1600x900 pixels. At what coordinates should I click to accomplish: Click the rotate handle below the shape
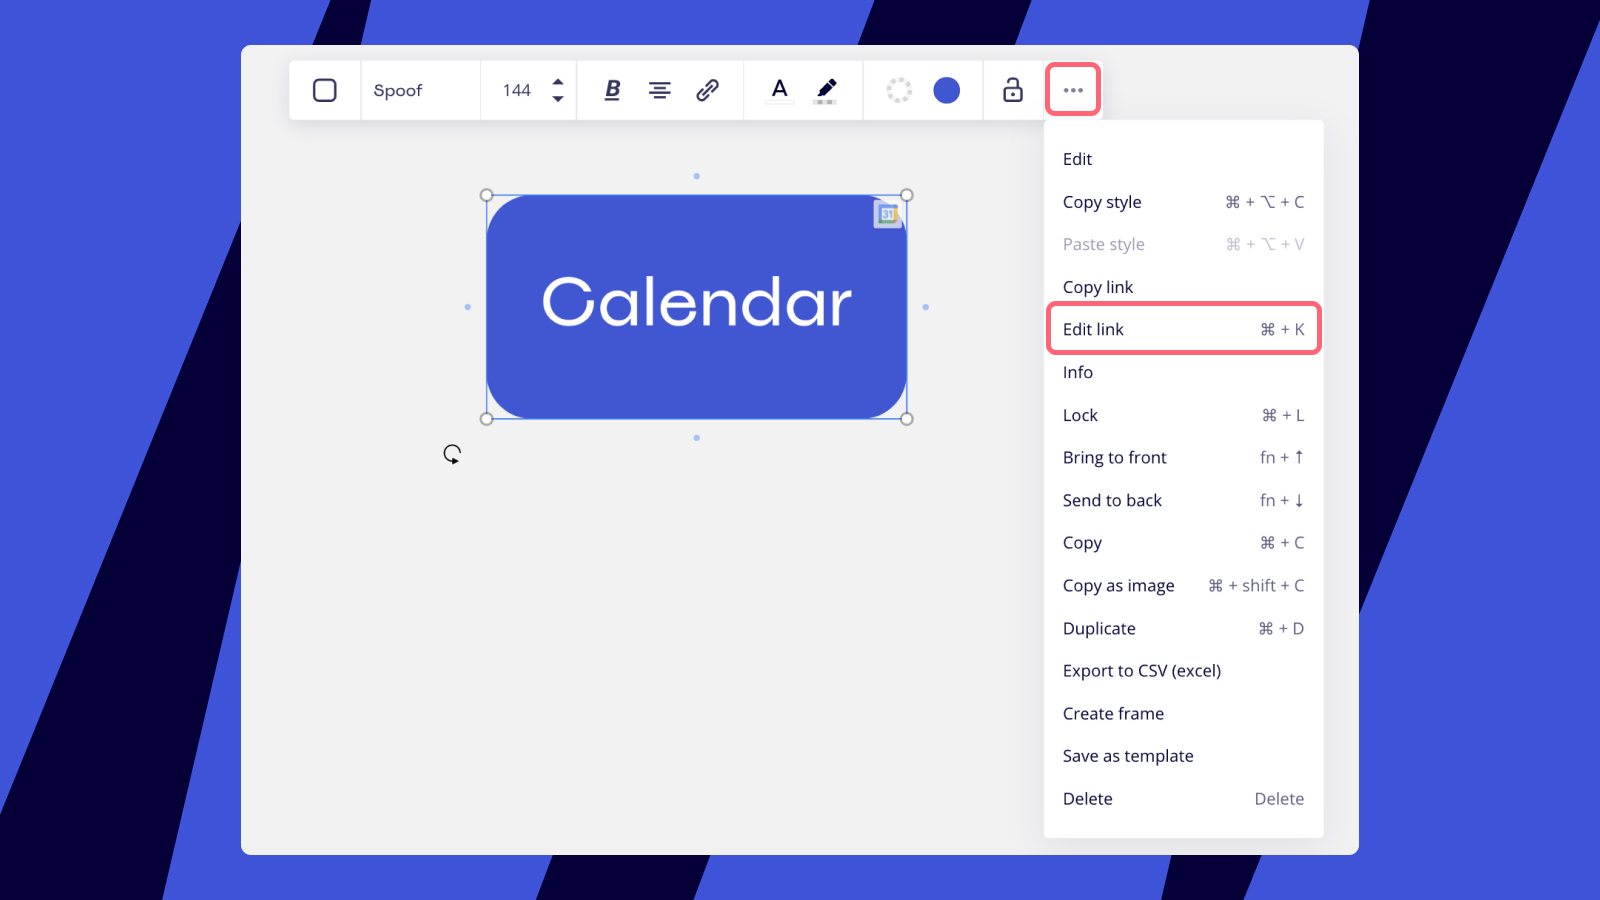tap(452, 454)
